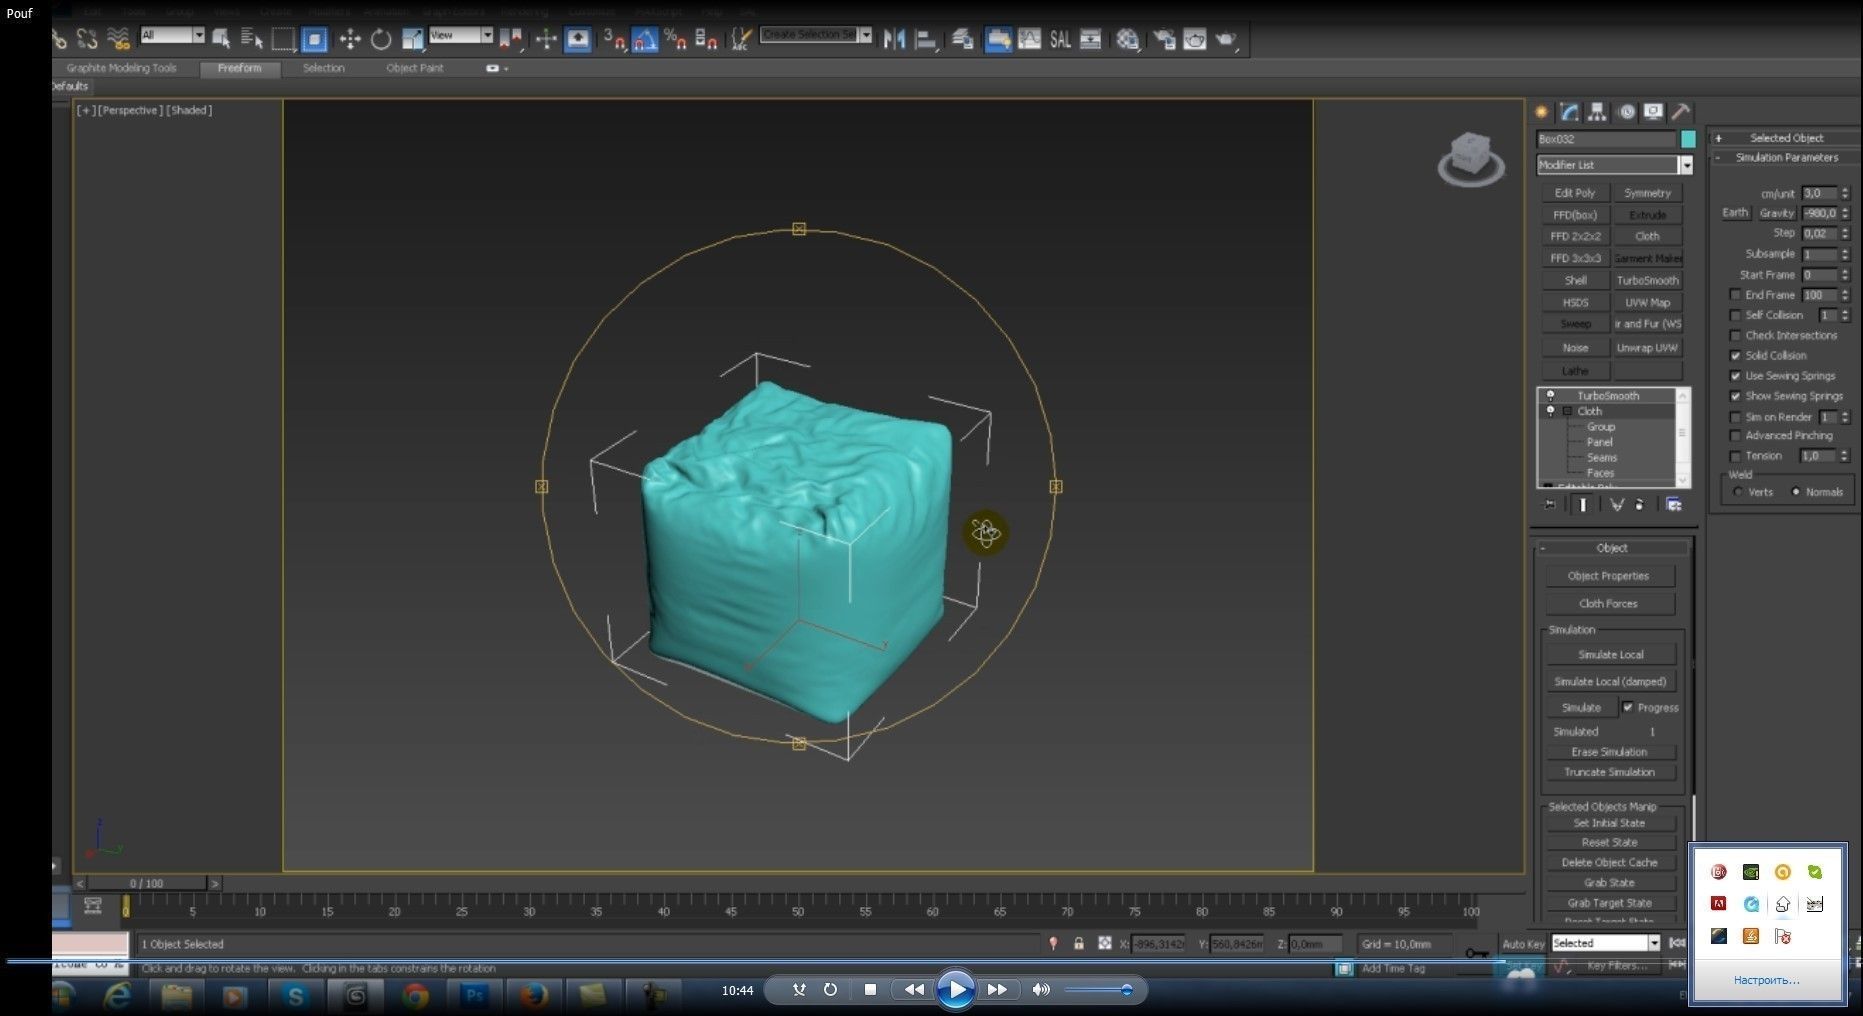Image resolution: width=1863 pixels, height=1016 pixels.
Task: Open the Hierarchy panel tab icon
Action: click(x=1597, y=112)
